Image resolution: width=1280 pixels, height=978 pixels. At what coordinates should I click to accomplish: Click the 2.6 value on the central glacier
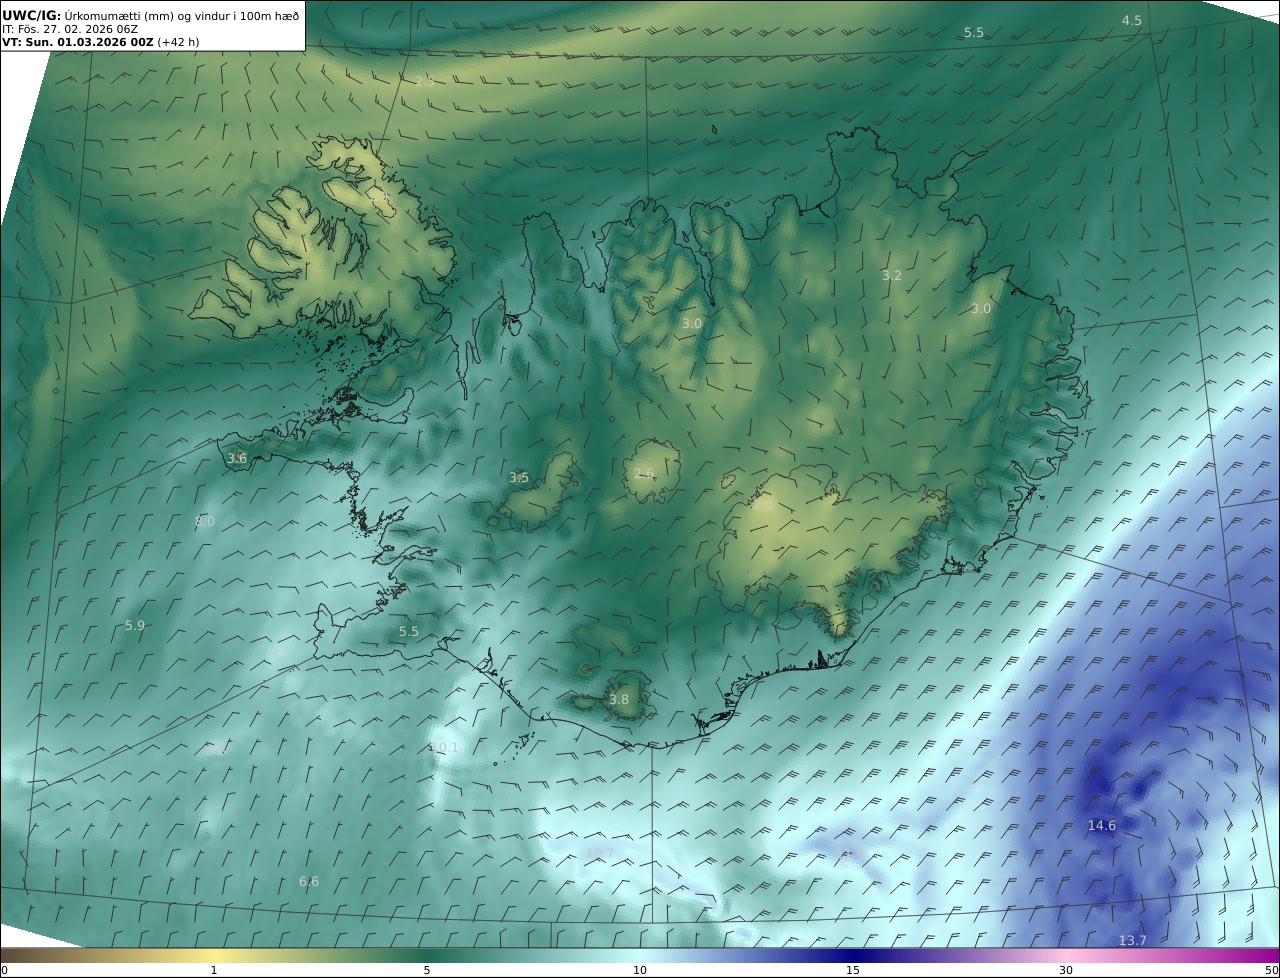pyautogui.click(x=644, y=473)
